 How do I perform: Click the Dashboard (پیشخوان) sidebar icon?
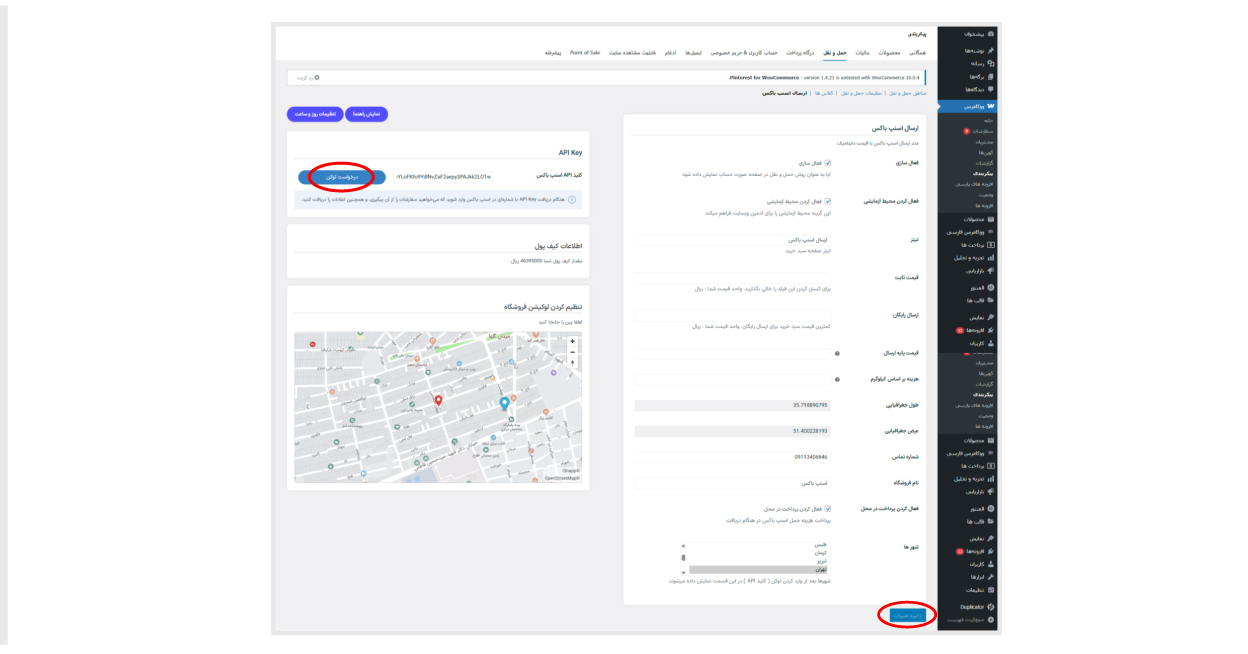991,34
